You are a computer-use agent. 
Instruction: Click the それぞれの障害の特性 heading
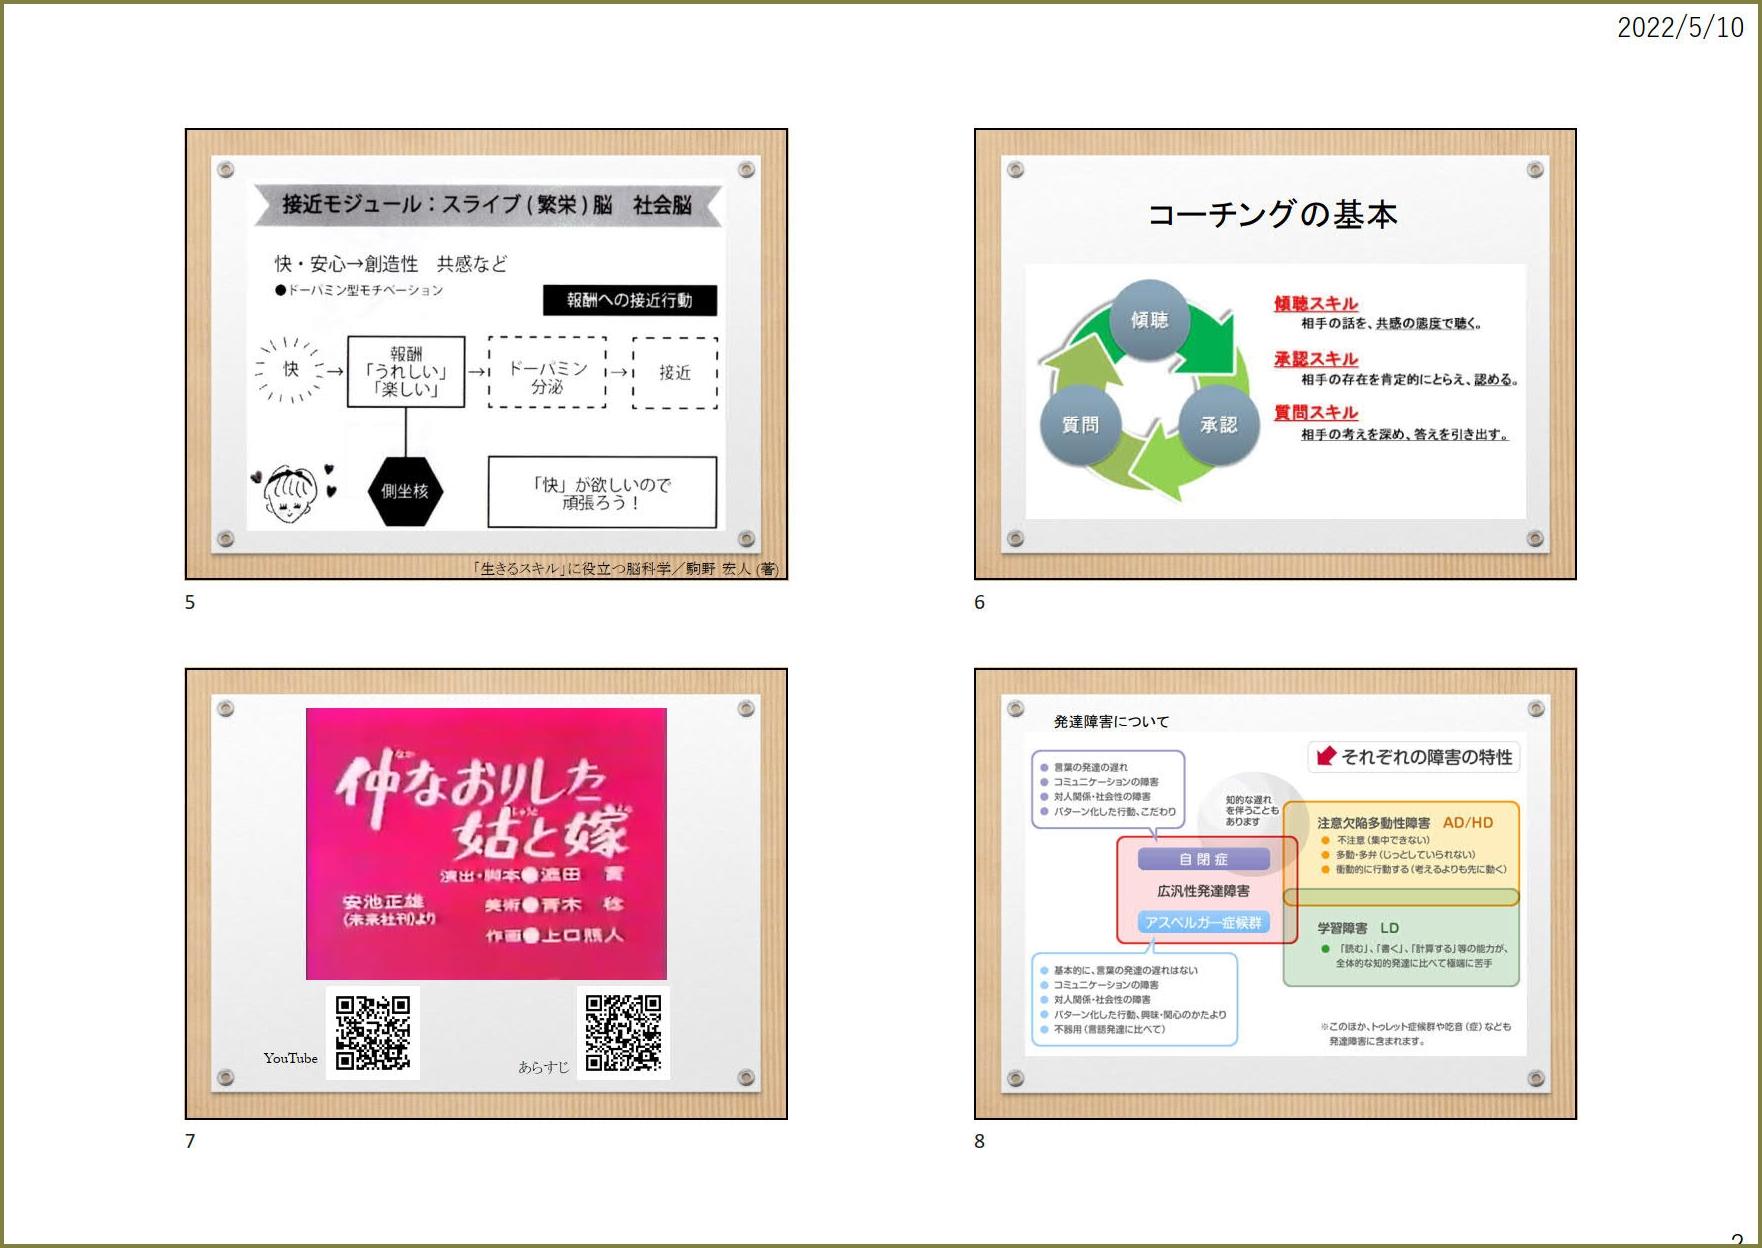pyautogui.click(x=1427, y=757)
